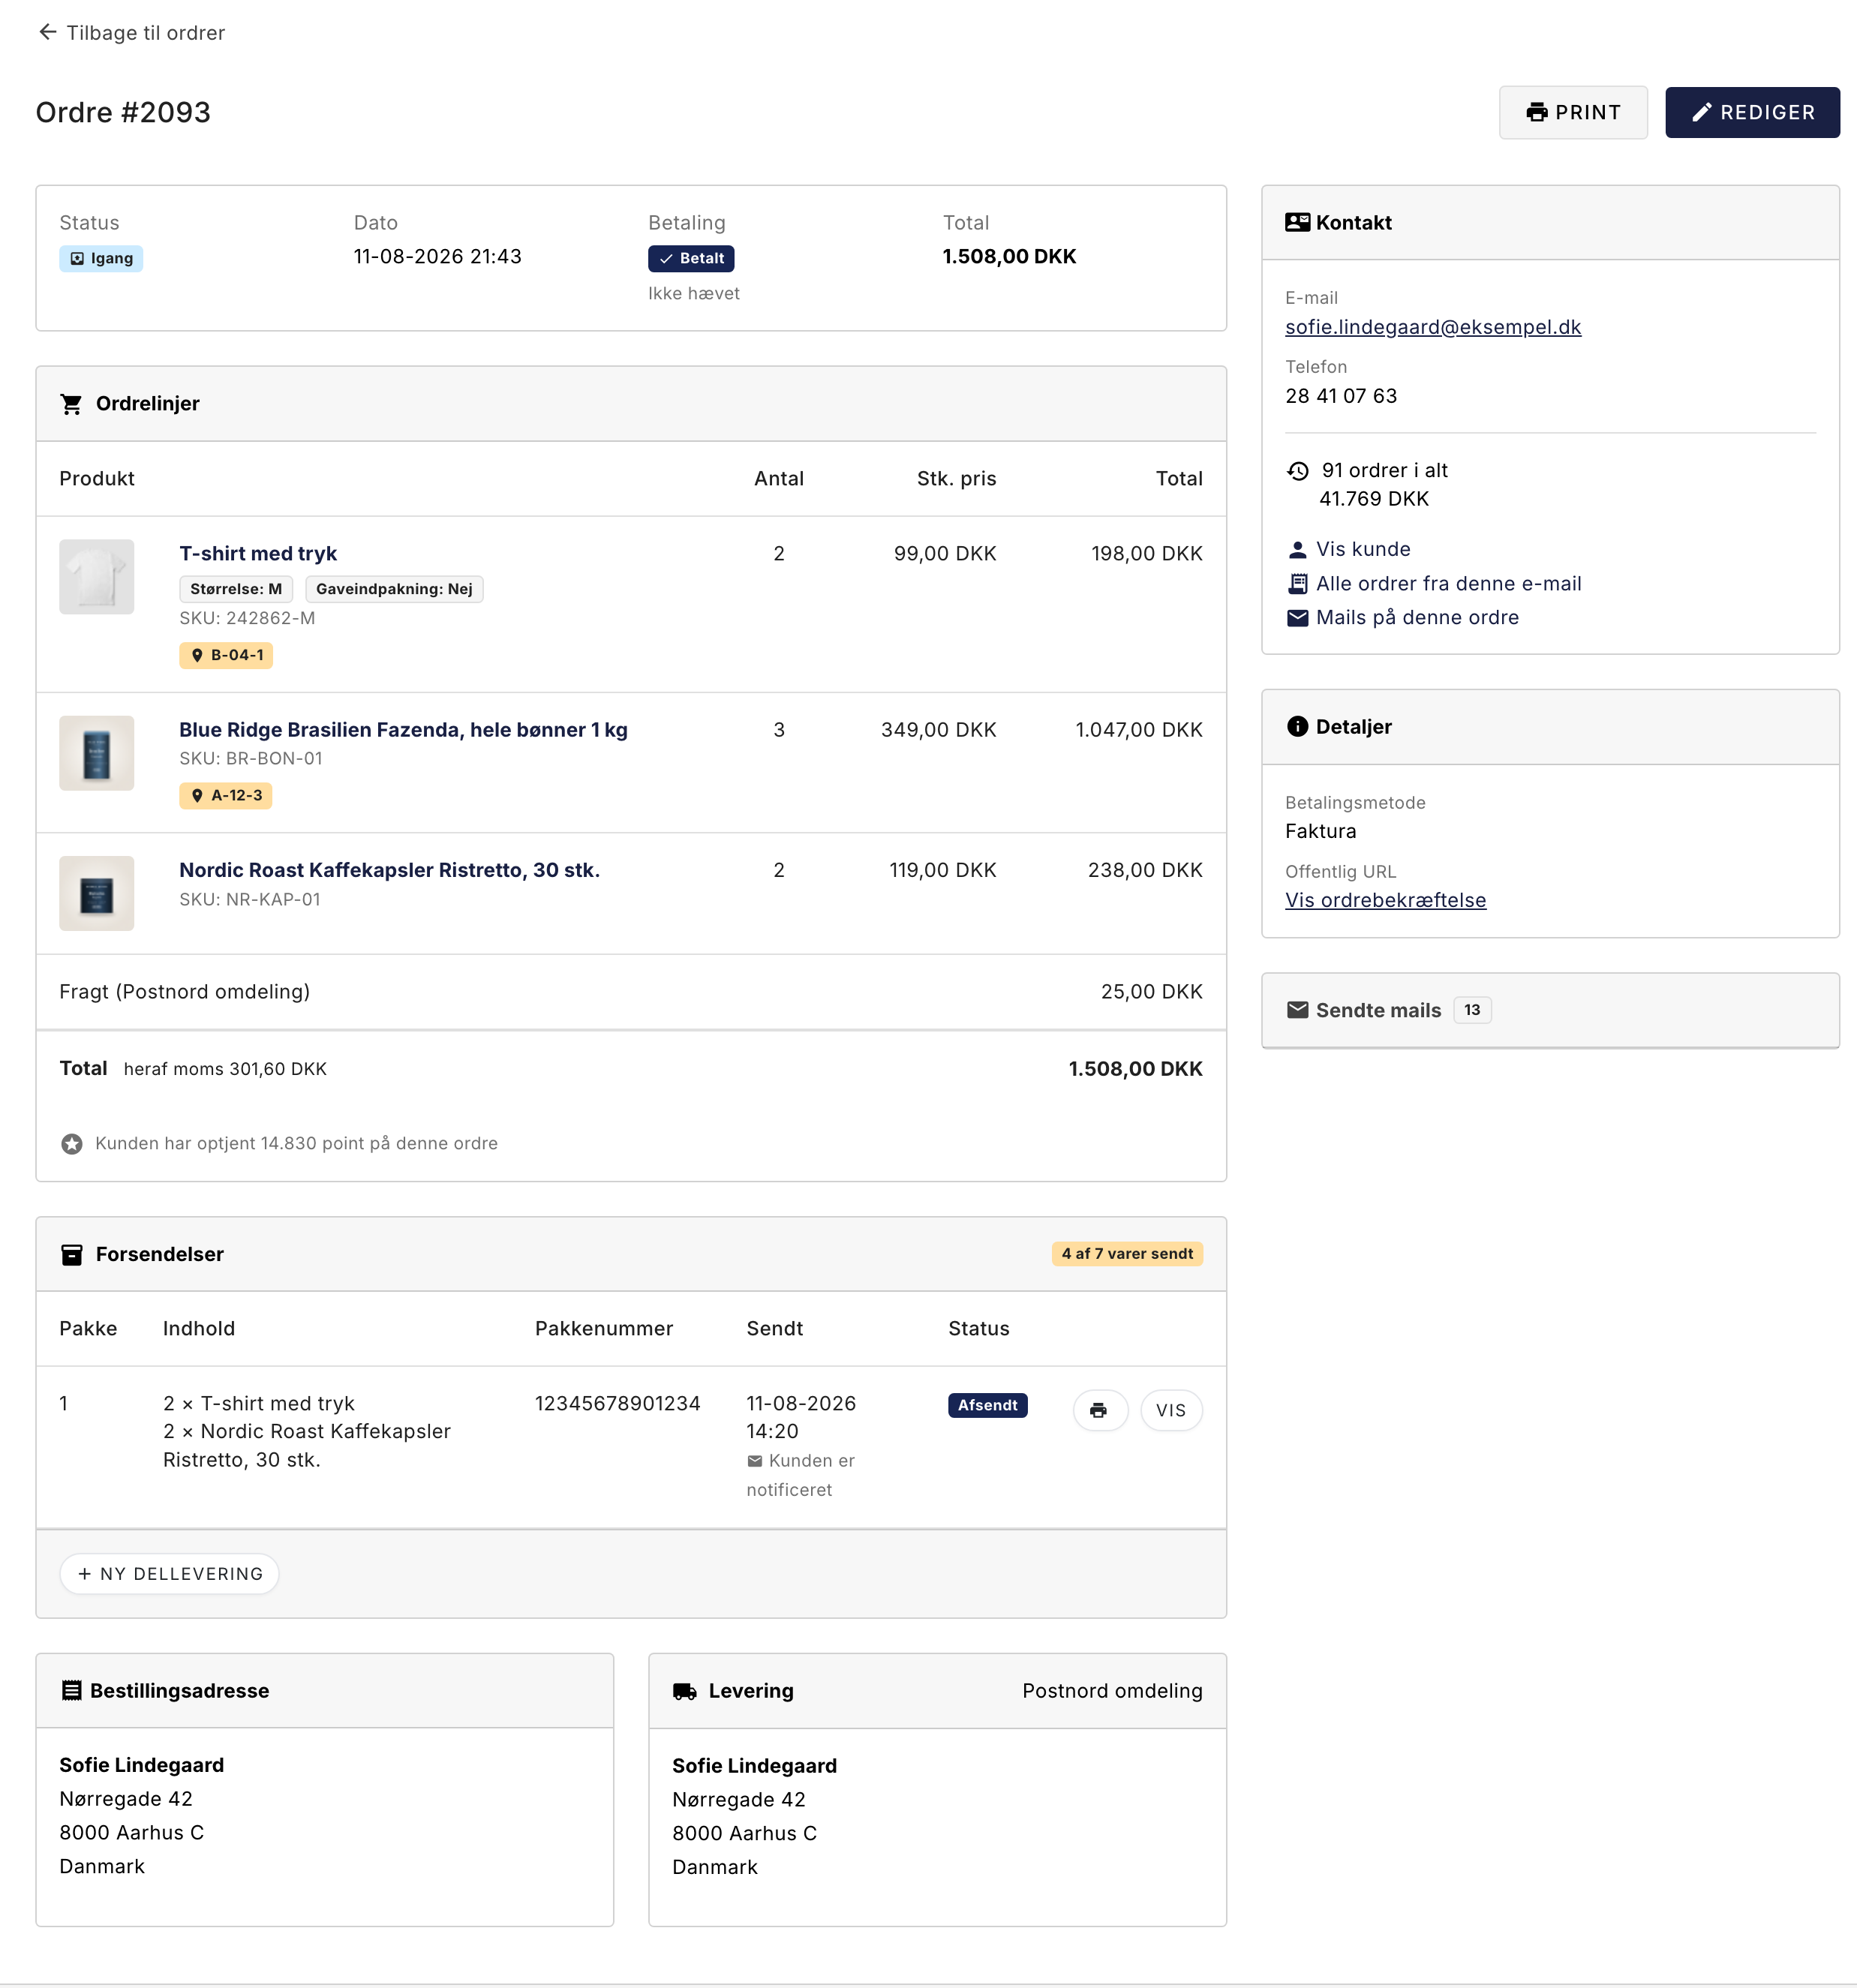
Task: Click the Betalt payment badge
Action: [x=691, y=258]
